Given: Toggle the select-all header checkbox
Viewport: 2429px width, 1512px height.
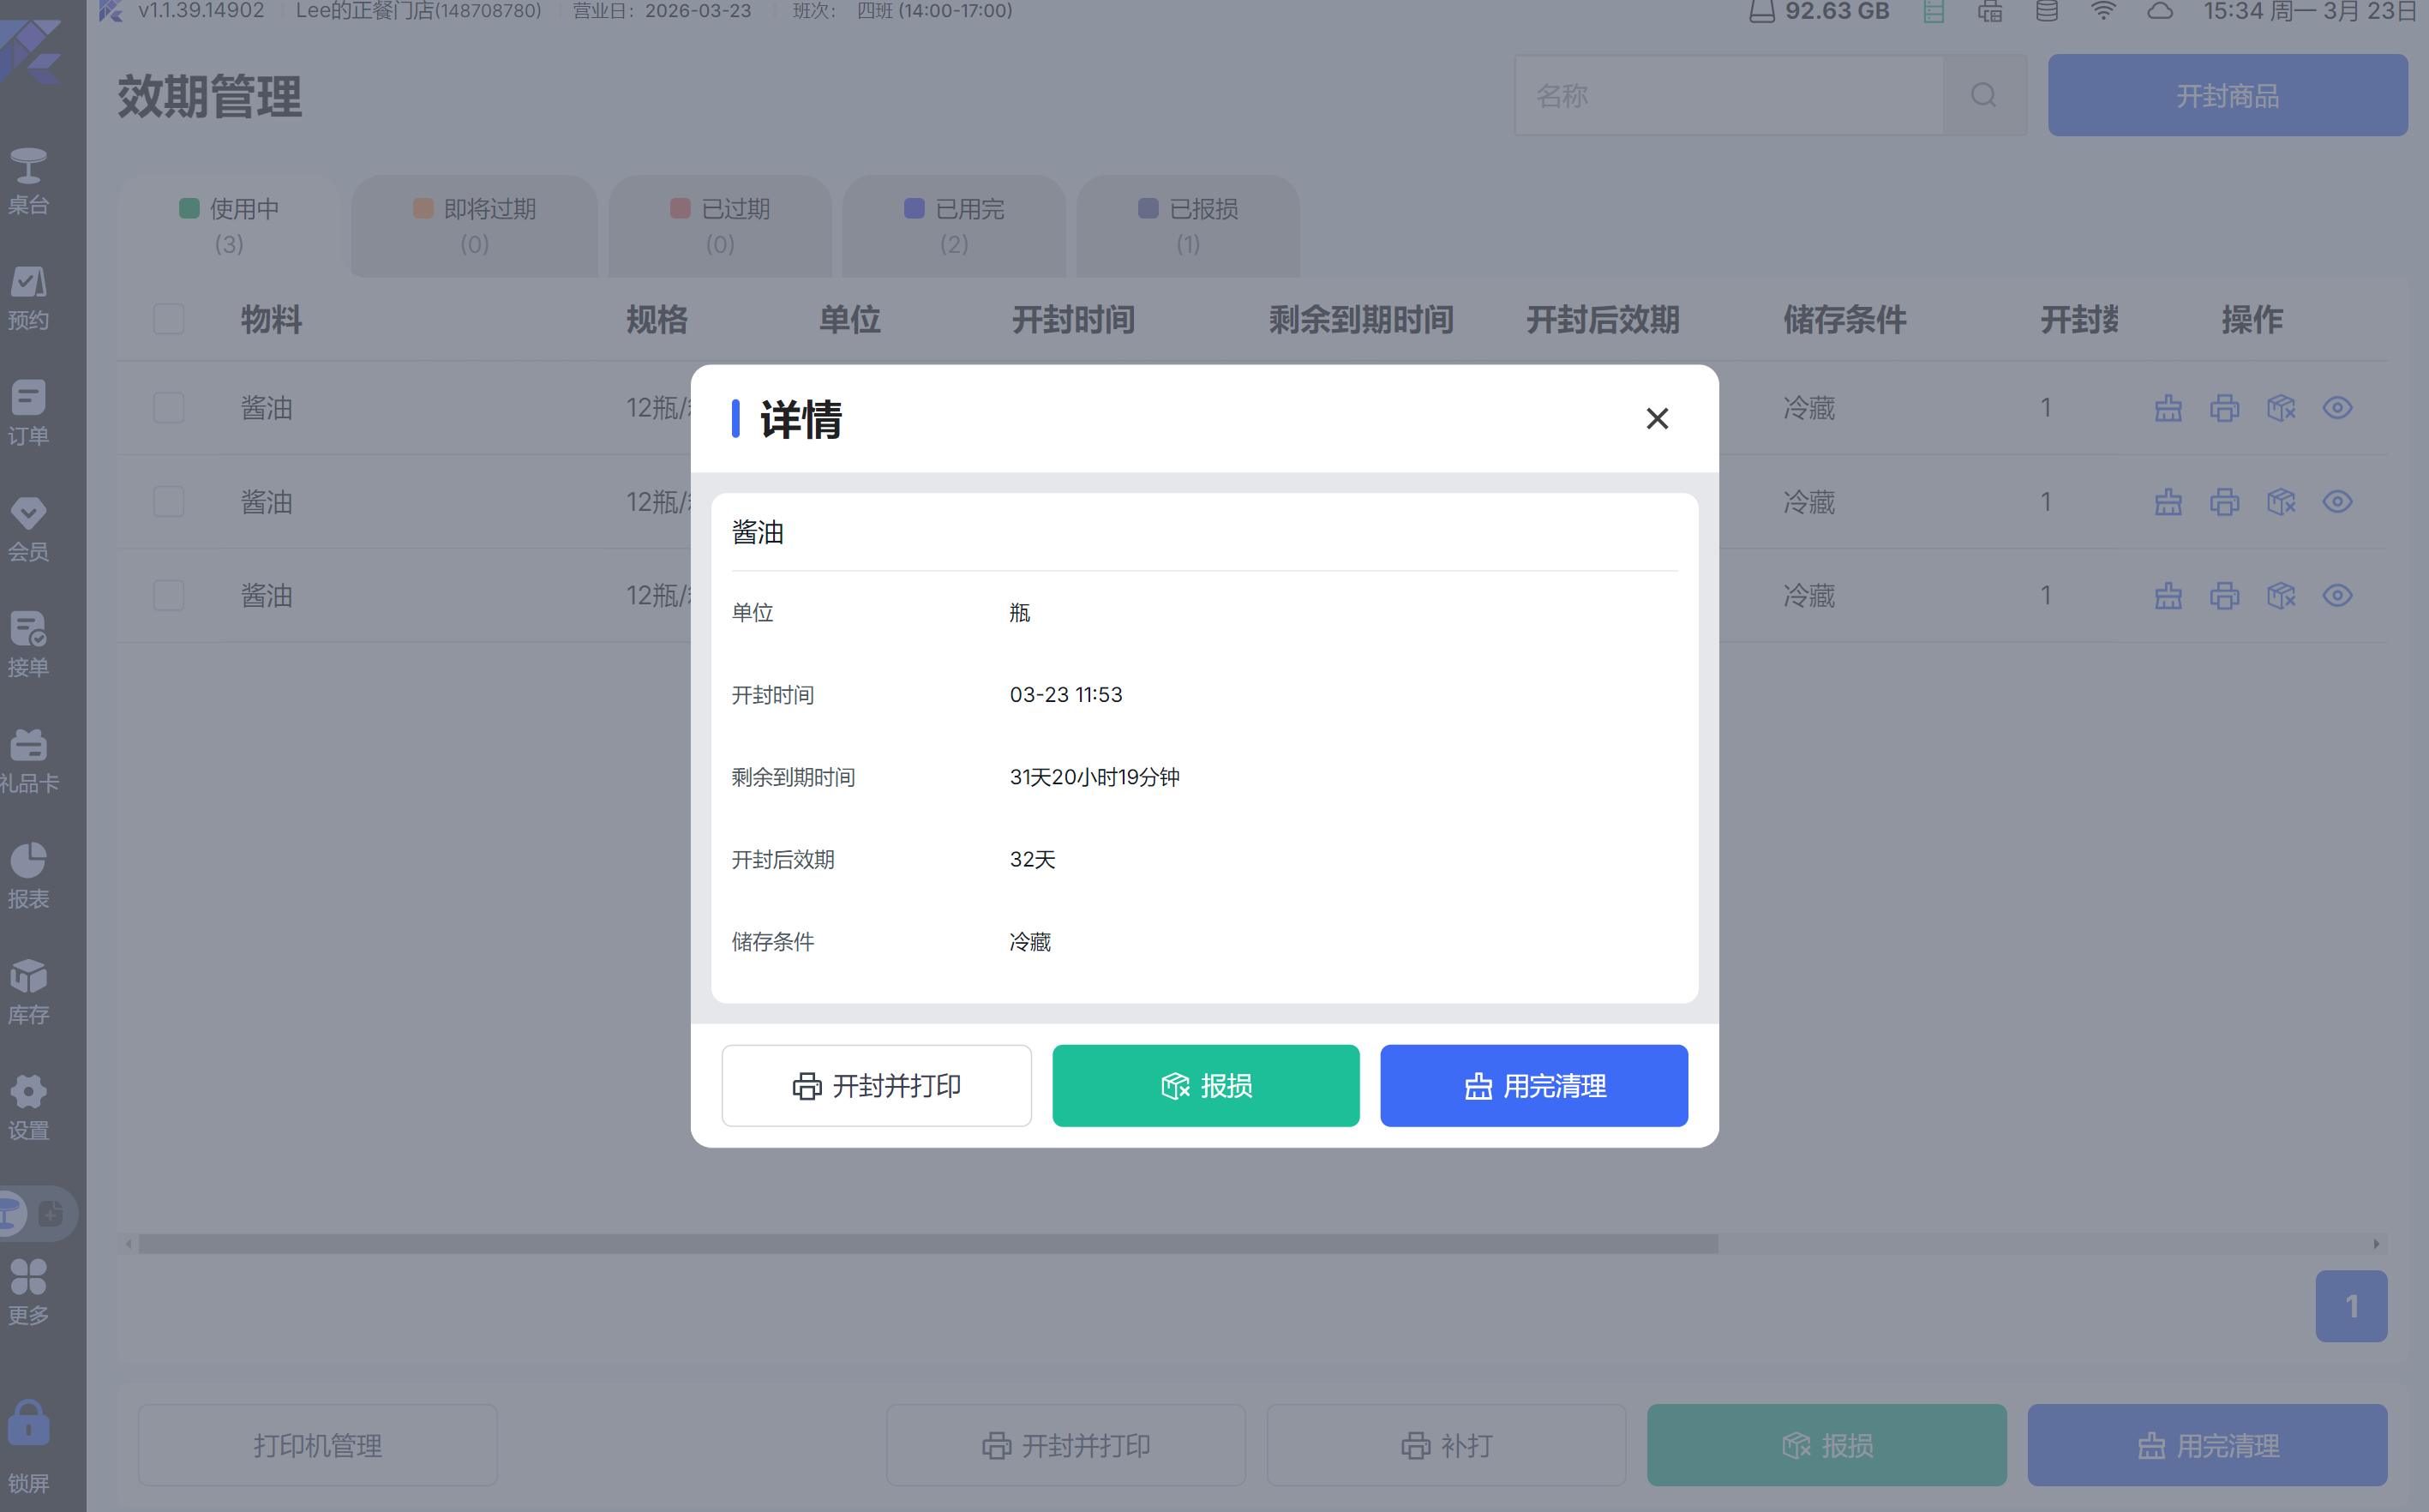Looking at the screenshot, I should 169,319.
